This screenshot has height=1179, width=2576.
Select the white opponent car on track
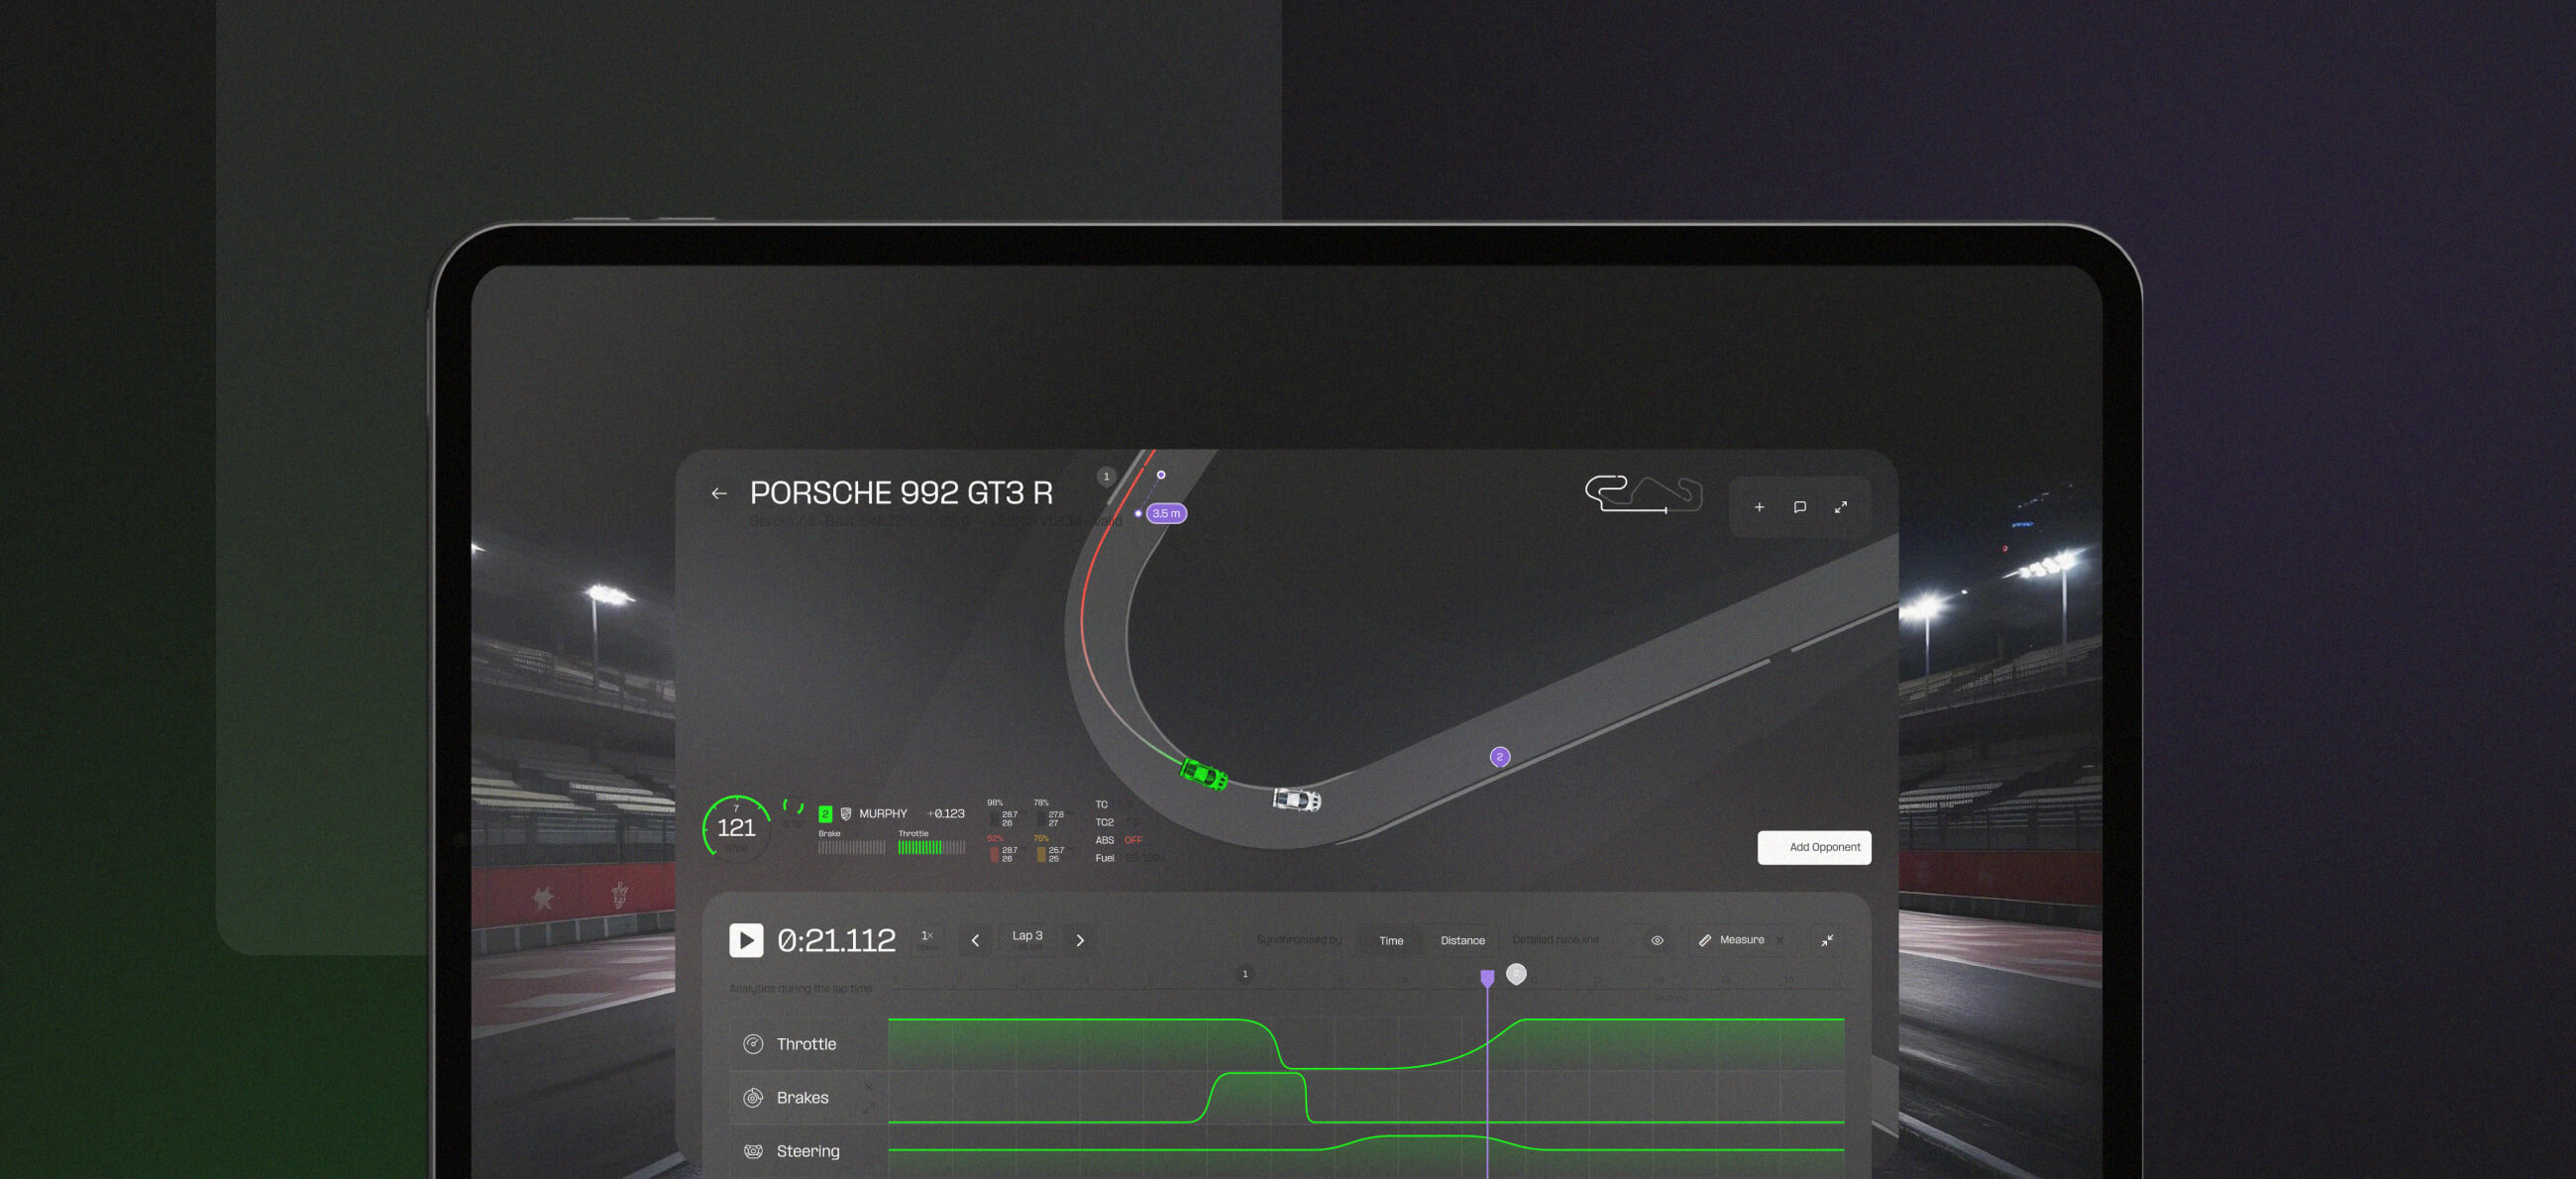(x=1297, y=799)
